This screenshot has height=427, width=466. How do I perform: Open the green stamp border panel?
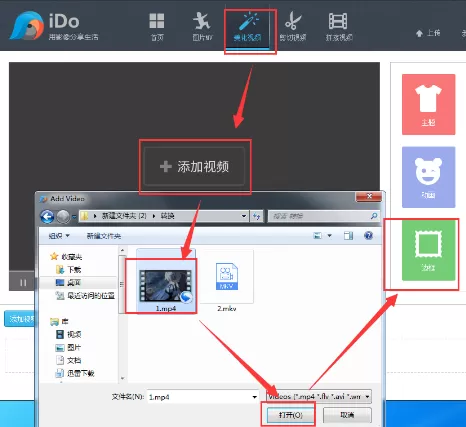[428, 250]
